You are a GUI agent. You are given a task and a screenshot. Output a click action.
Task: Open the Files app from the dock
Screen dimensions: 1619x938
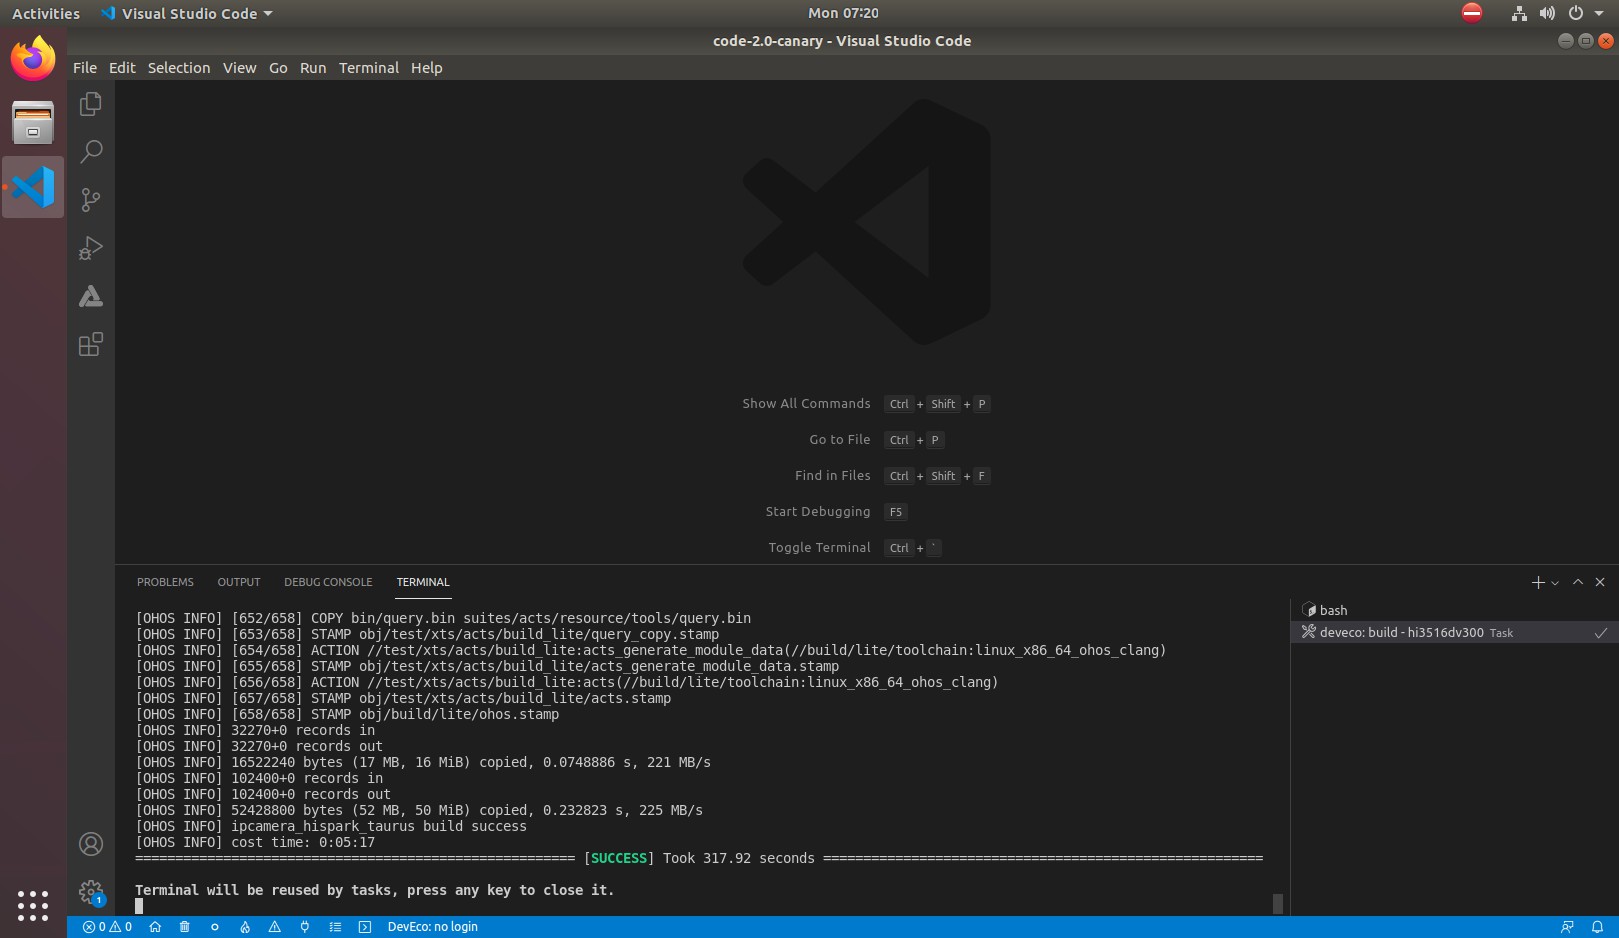pyautogui.click(x=33, y=123)
